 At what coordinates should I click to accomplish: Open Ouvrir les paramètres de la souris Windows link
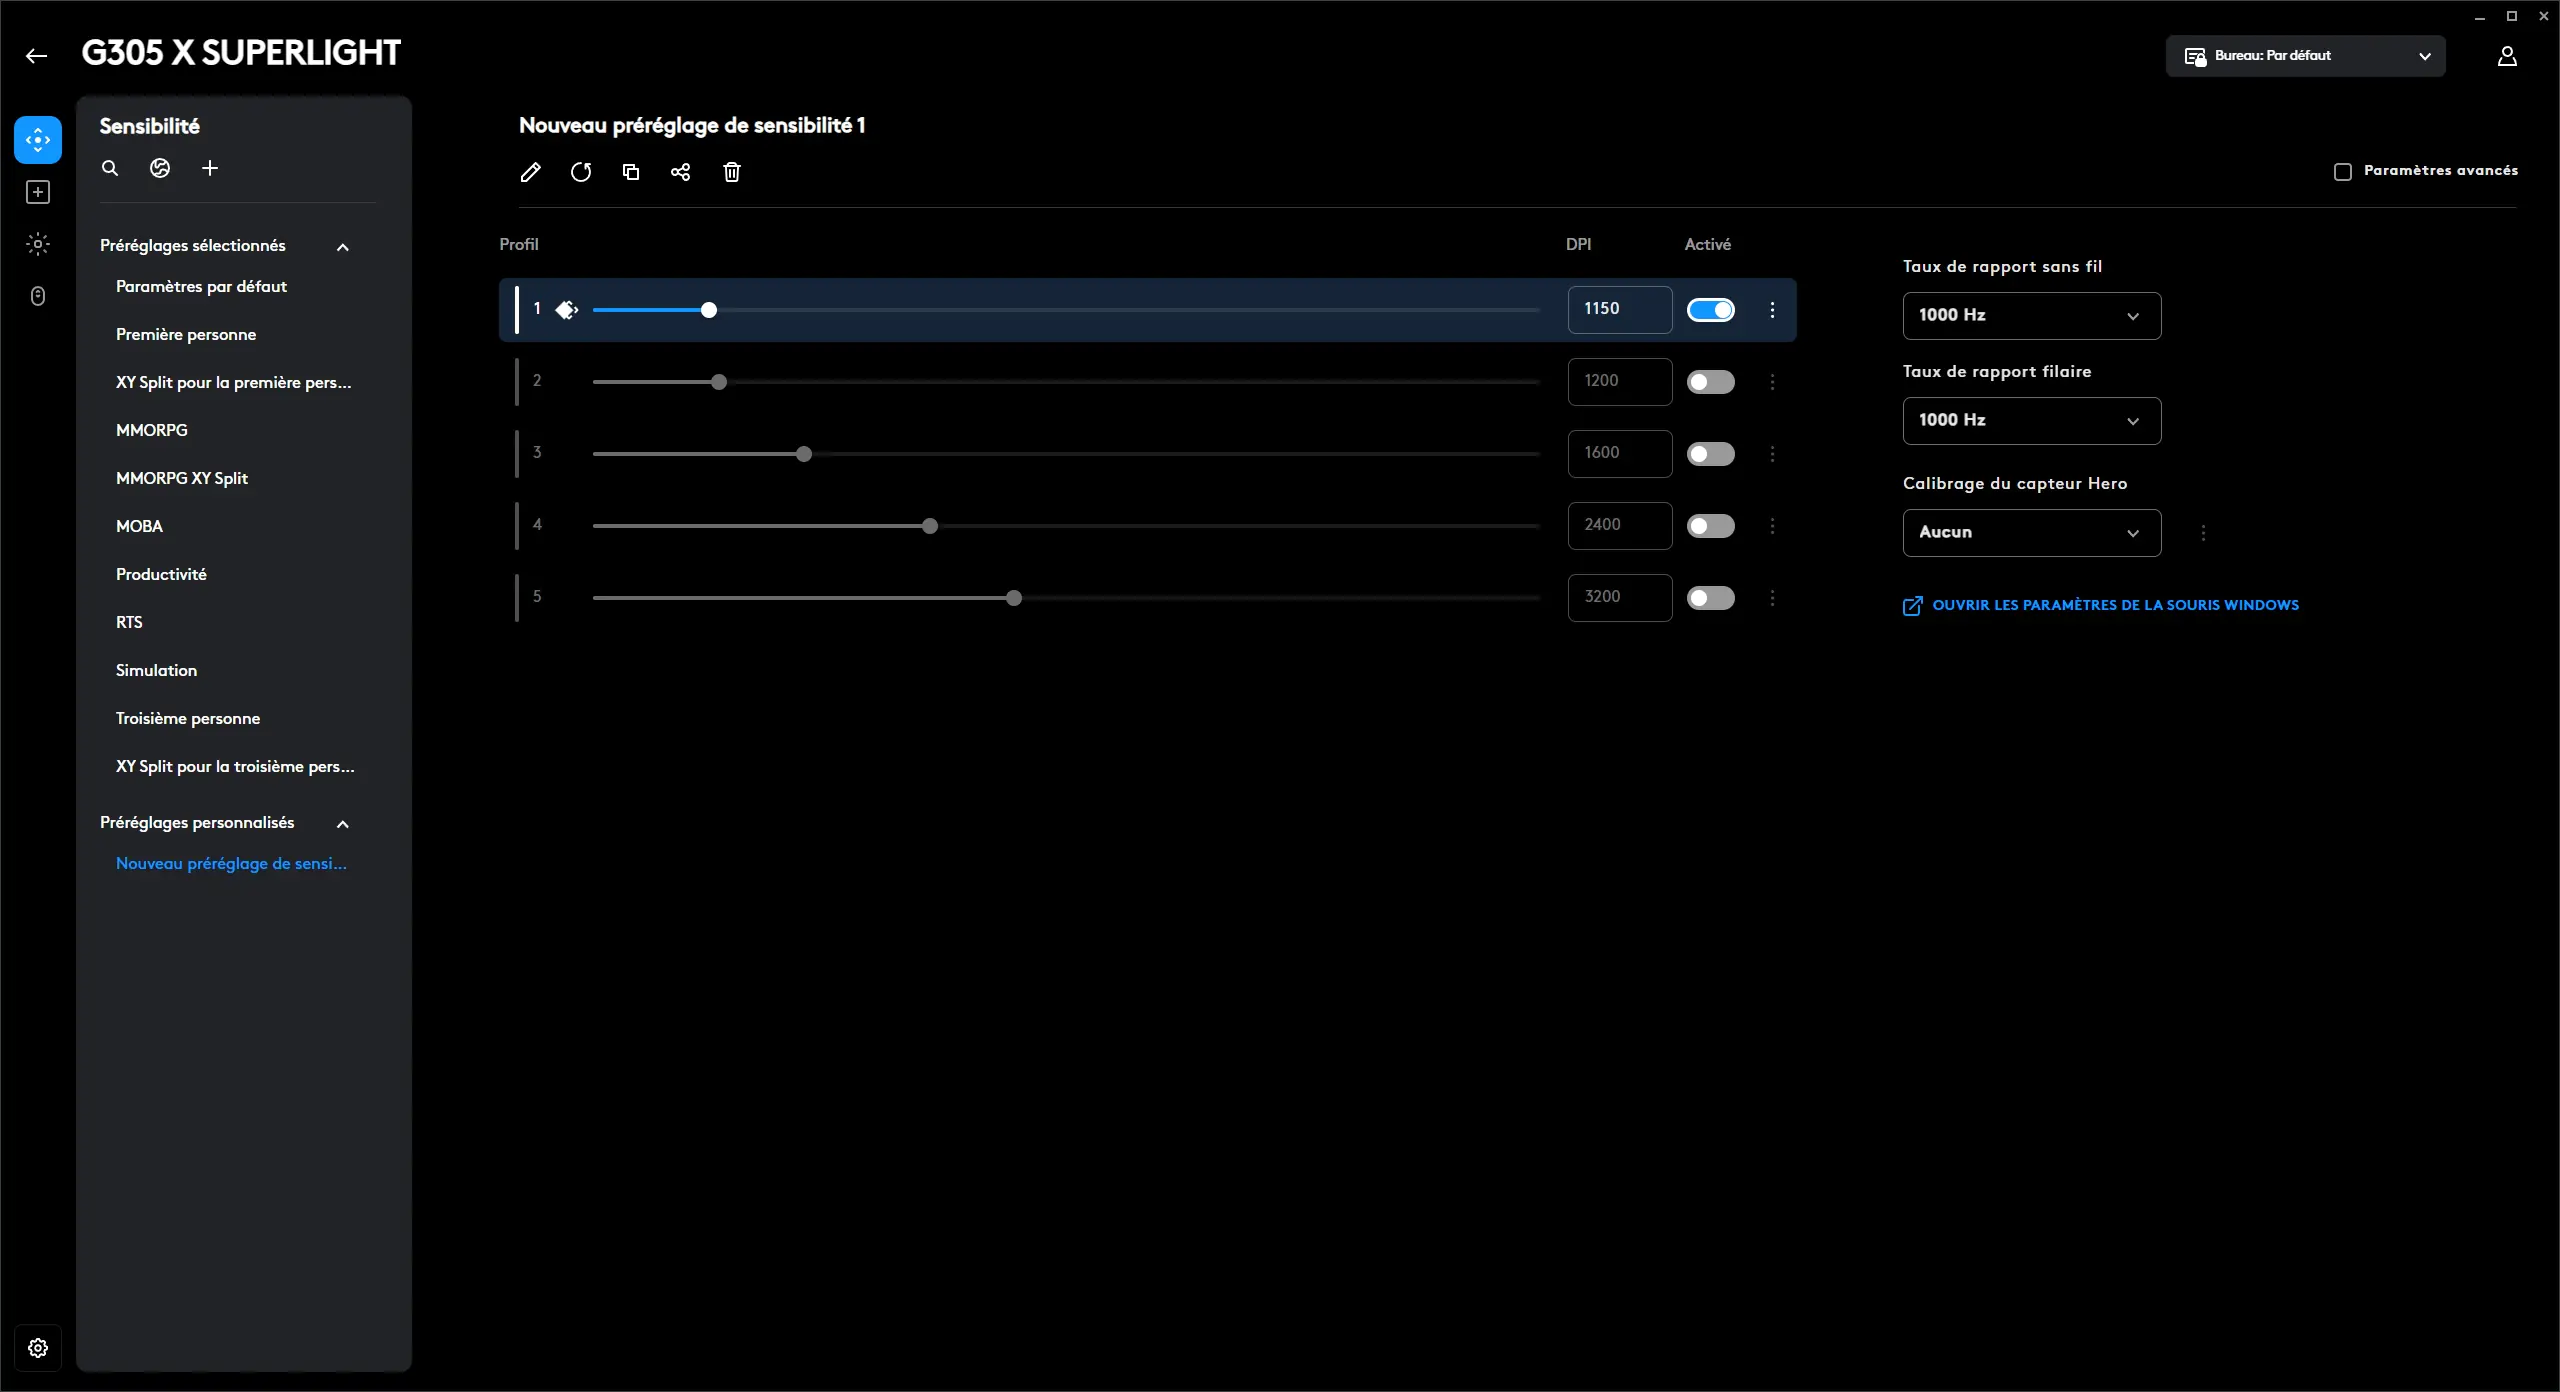(2101, 606)
